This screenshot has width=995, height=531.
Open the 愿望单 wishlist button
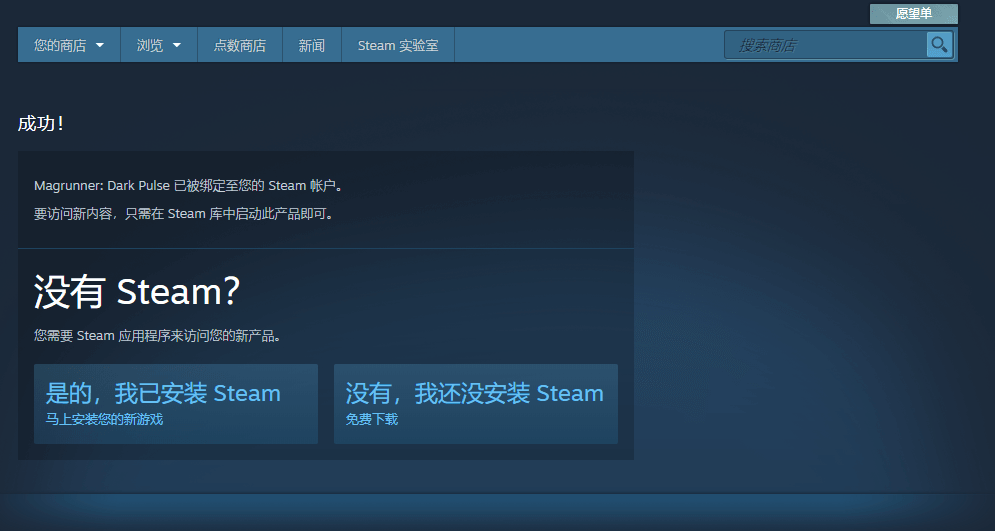click(x=913, y=14)
